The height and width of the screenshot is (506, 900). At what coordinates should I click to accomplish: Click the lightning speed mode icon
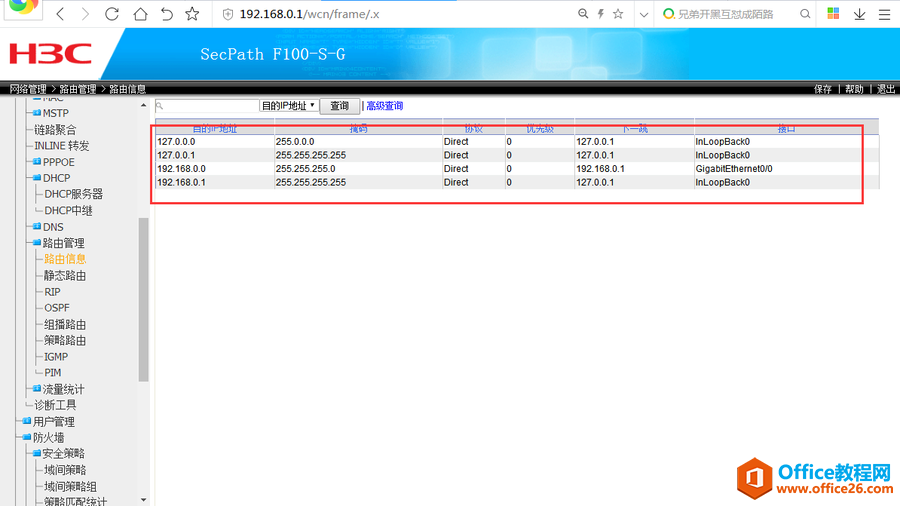[600, 14]
